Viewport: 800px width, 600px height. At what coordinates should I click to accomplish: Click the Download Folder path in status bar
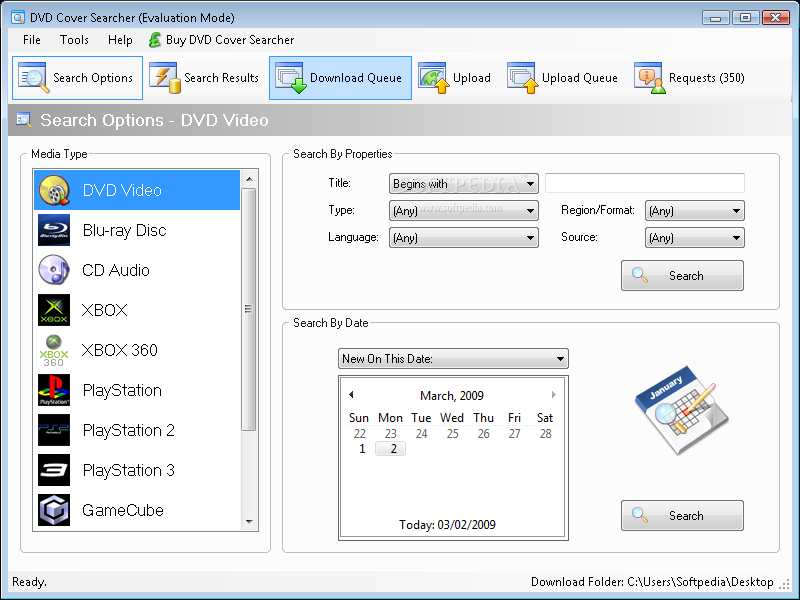click(x=652, y=582)
